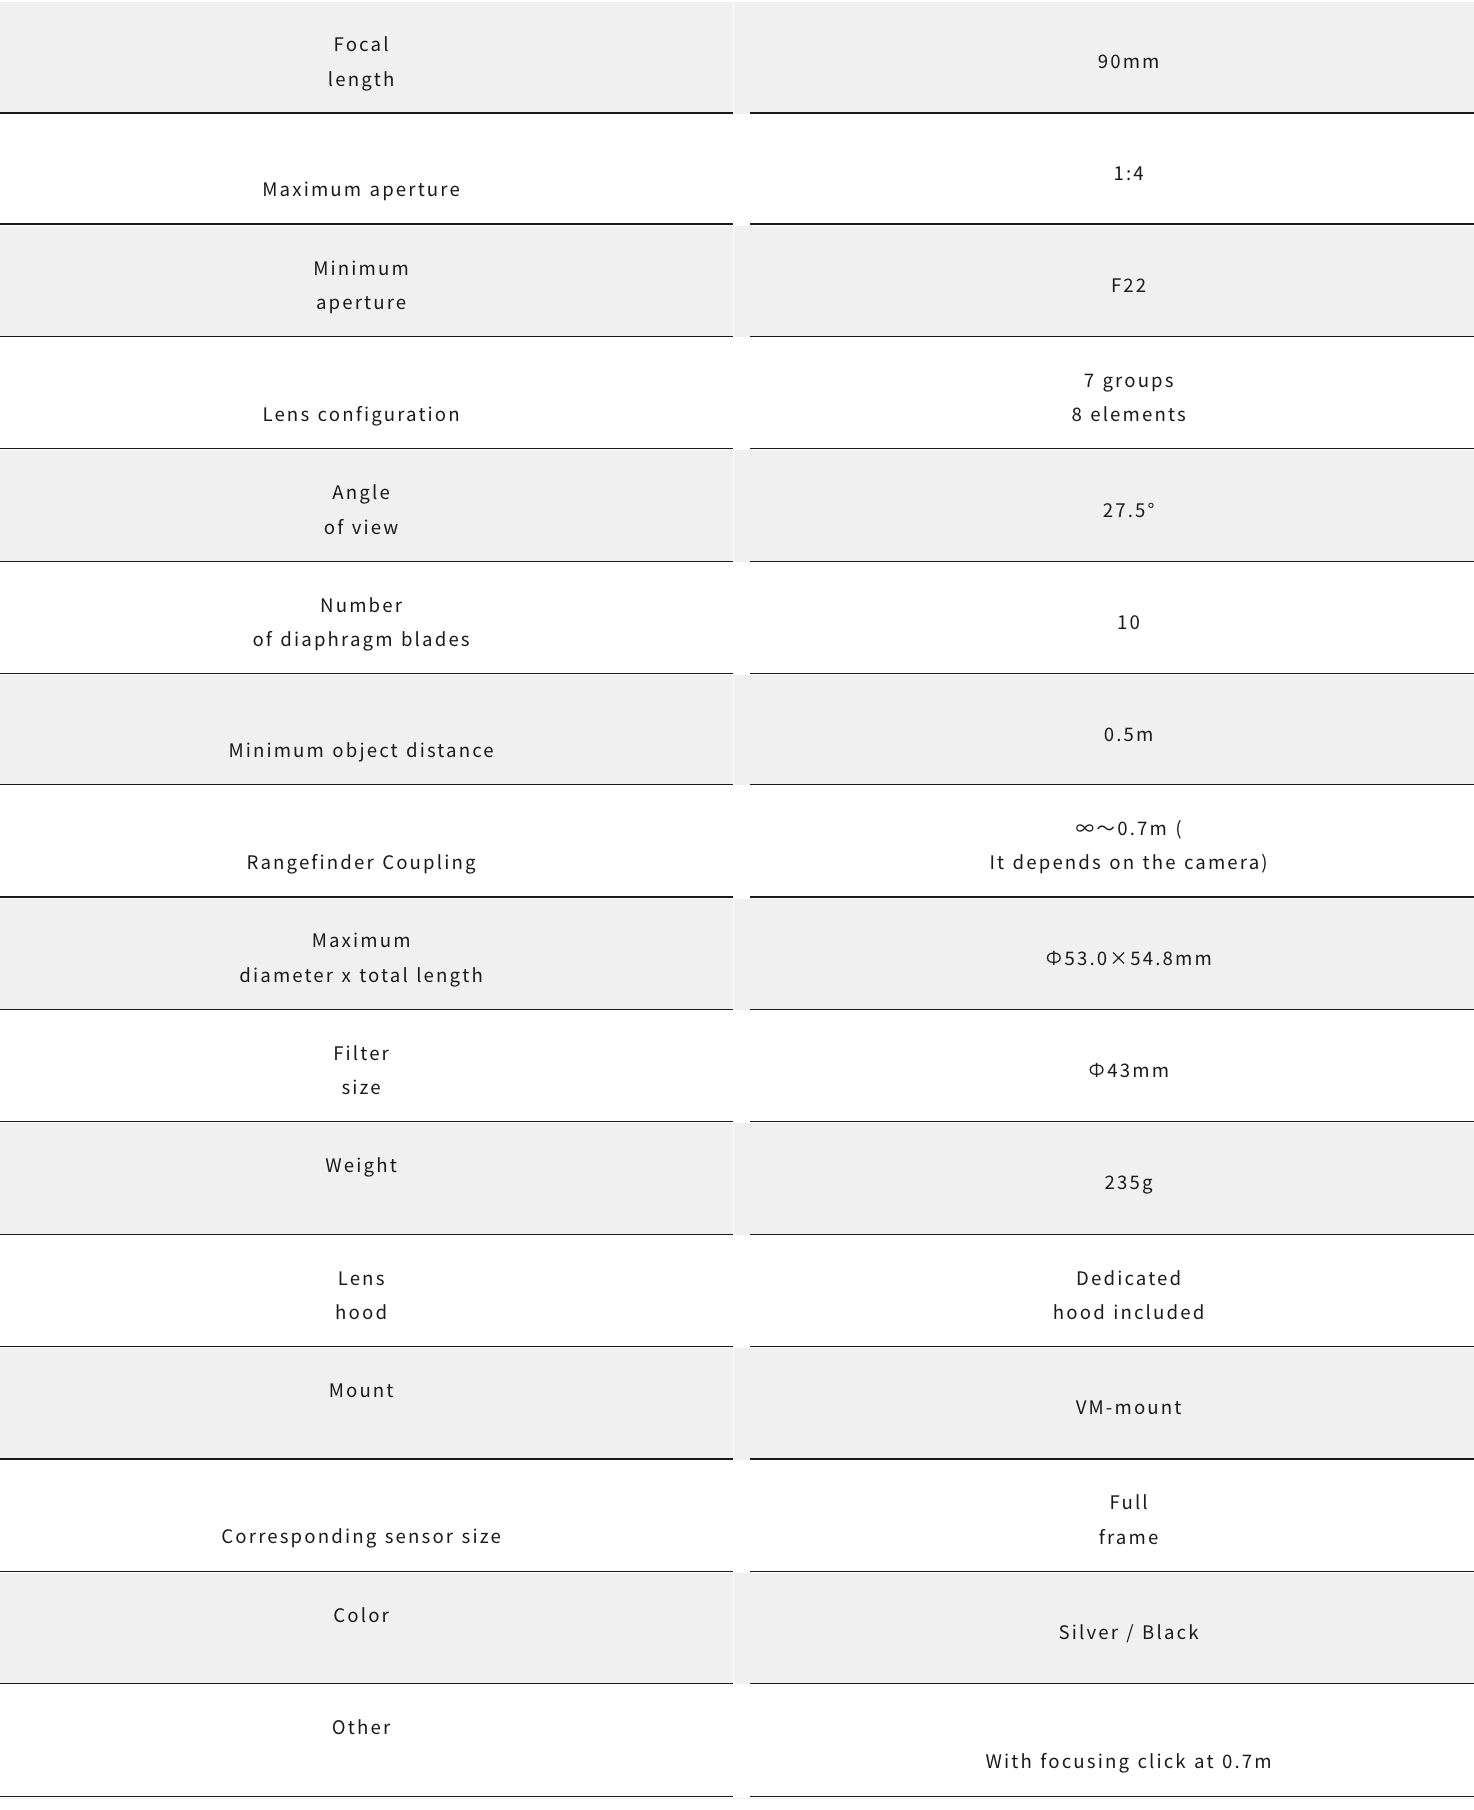Image resolution: width=1474 pixels, height=1810 pixels.
Task: Click the "It depends on the camera" text
Action: [1128, 862]
